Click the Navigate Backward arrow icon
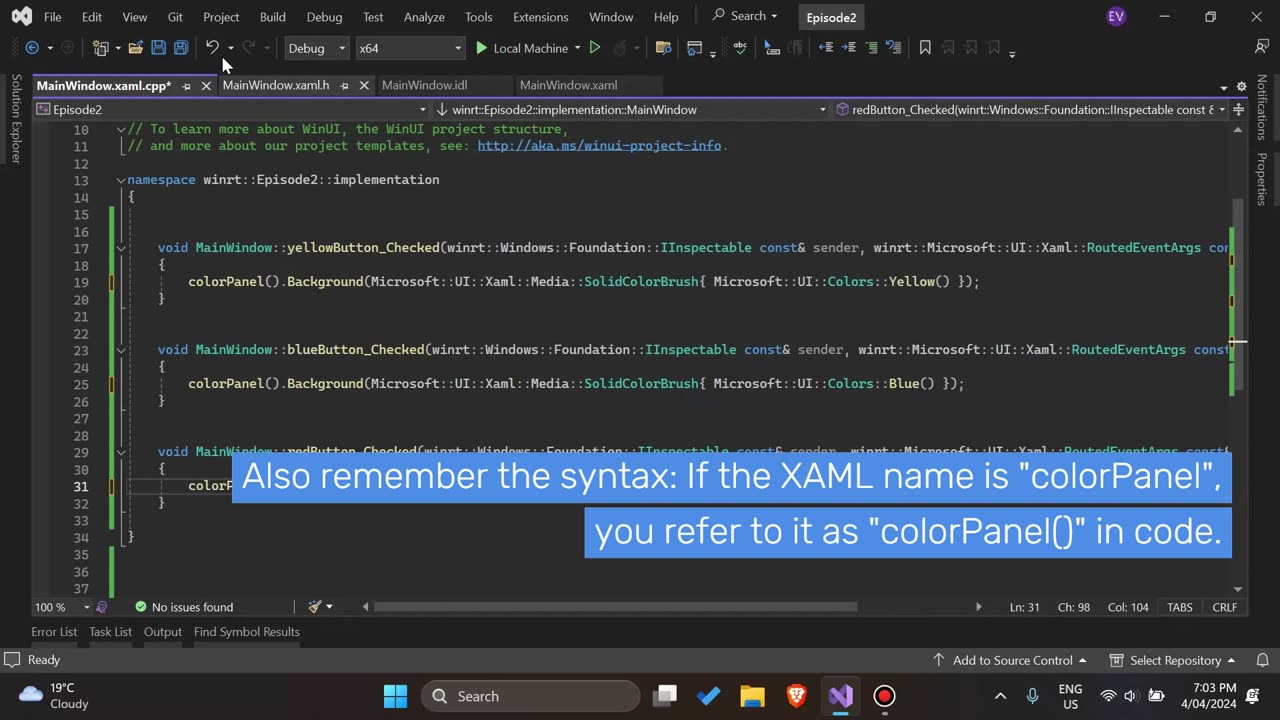The width and height of the screenshot is (1280, 720). pyautogui.click(x=32, y=48)
